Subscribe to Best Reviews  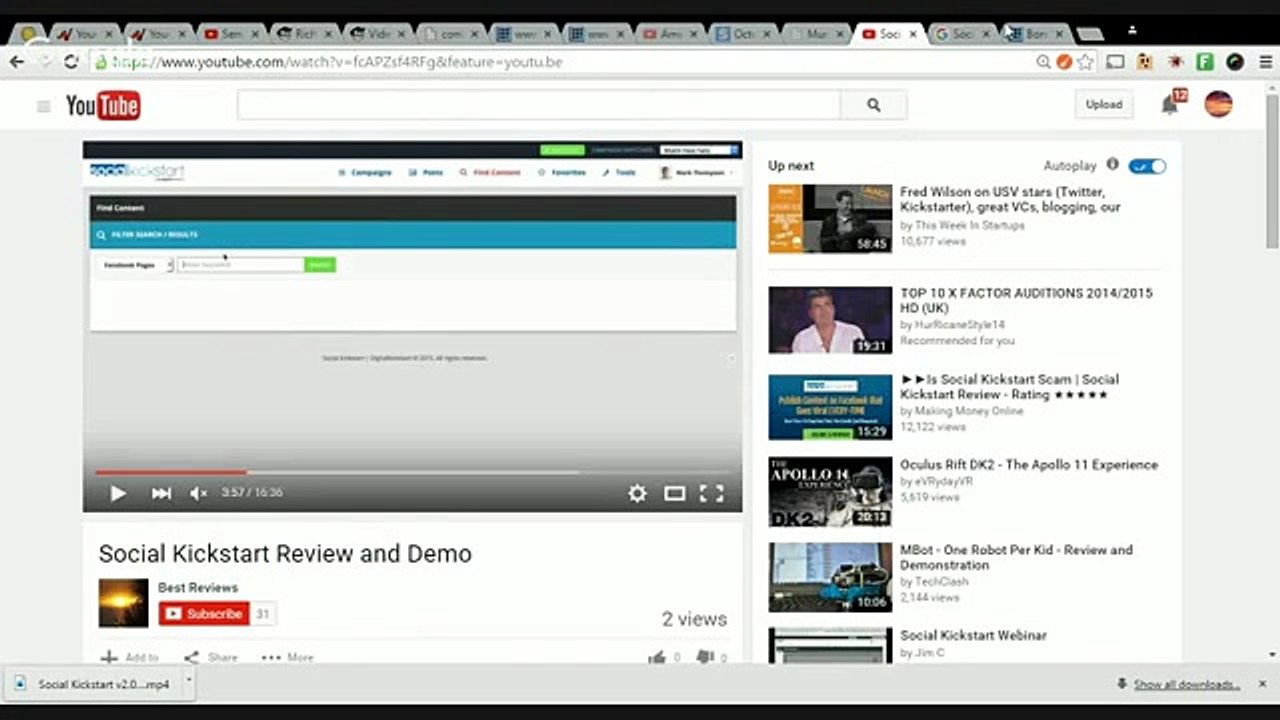204,613
